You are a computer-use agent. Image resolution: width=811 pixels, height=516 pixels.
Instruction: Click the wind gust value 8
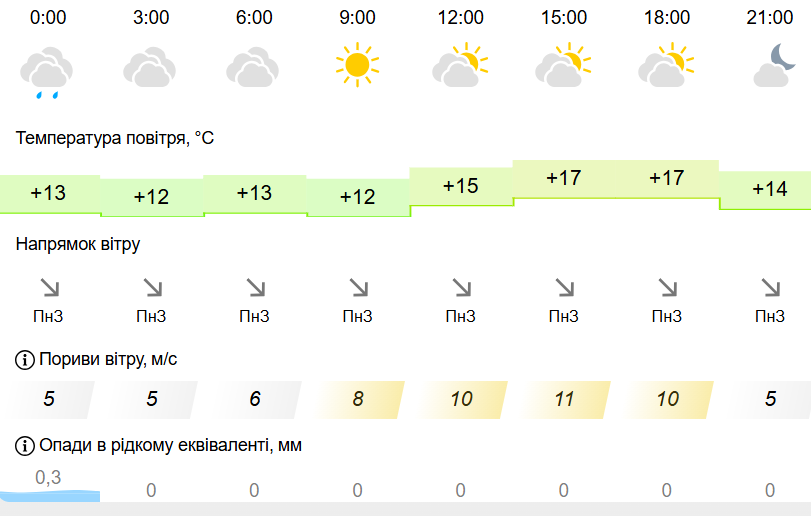[358, 400]
